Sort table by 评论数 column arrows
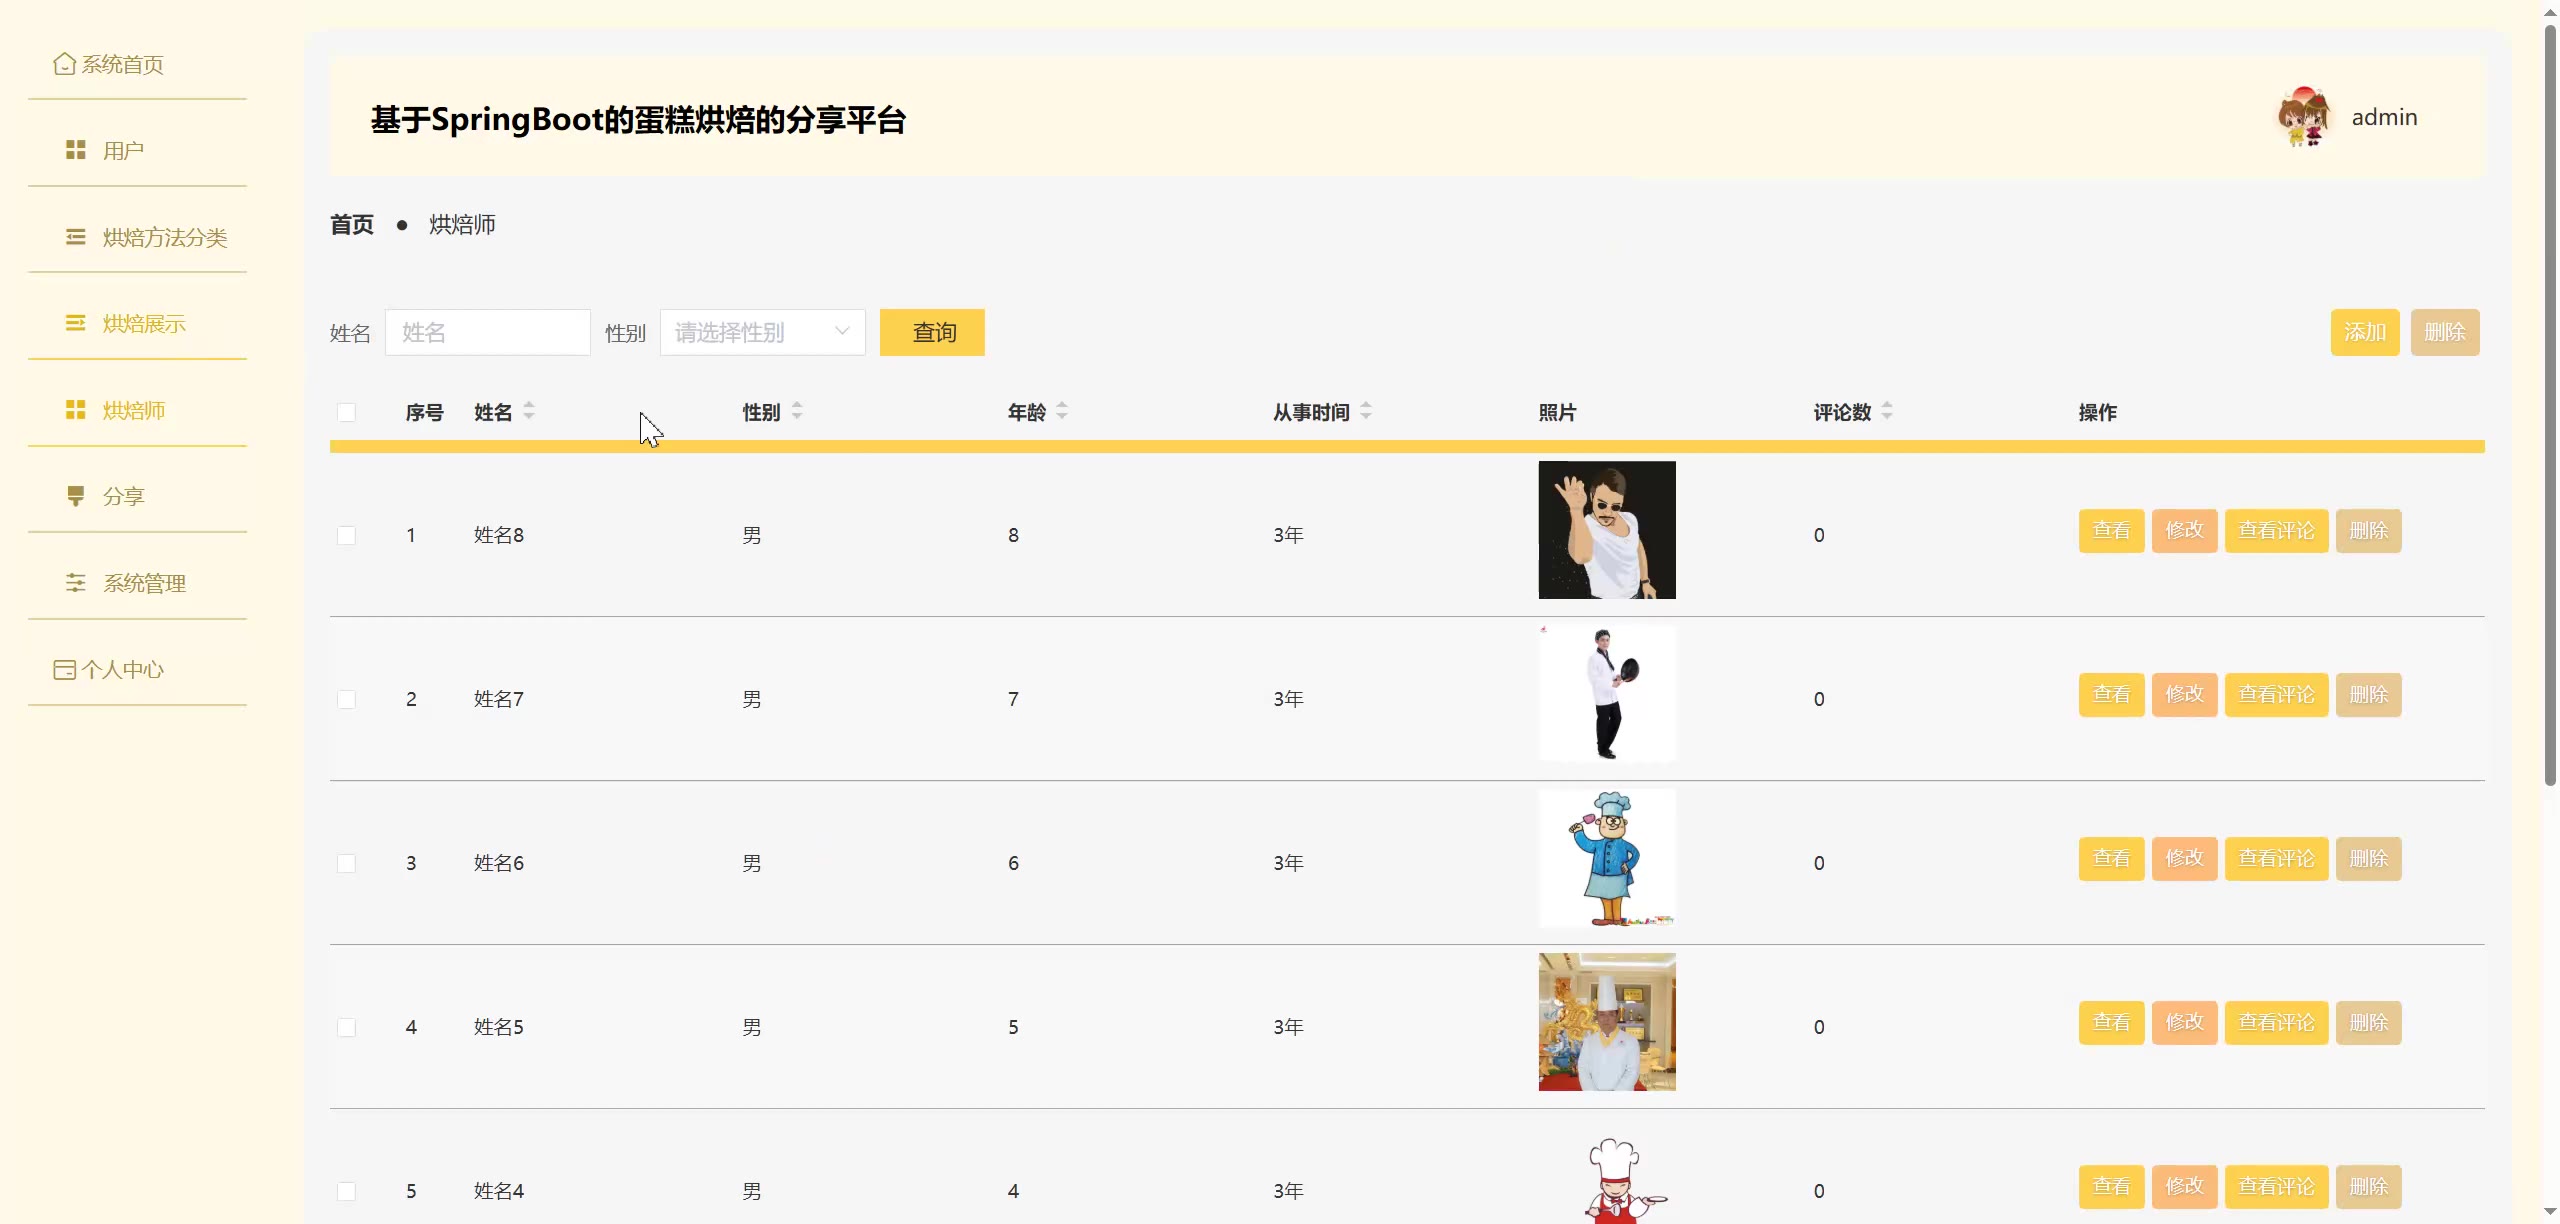This screenshot has width=2560, height=1224. click(x=1887, y=411)
